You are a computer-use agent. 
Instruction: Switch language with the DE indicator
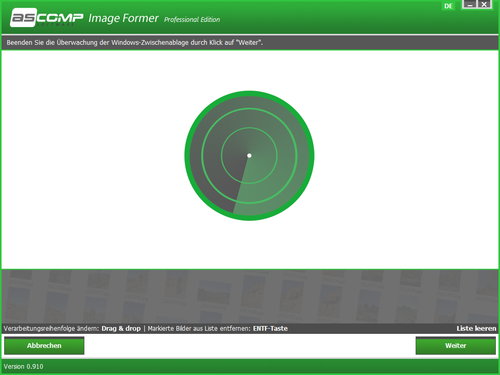448,6
